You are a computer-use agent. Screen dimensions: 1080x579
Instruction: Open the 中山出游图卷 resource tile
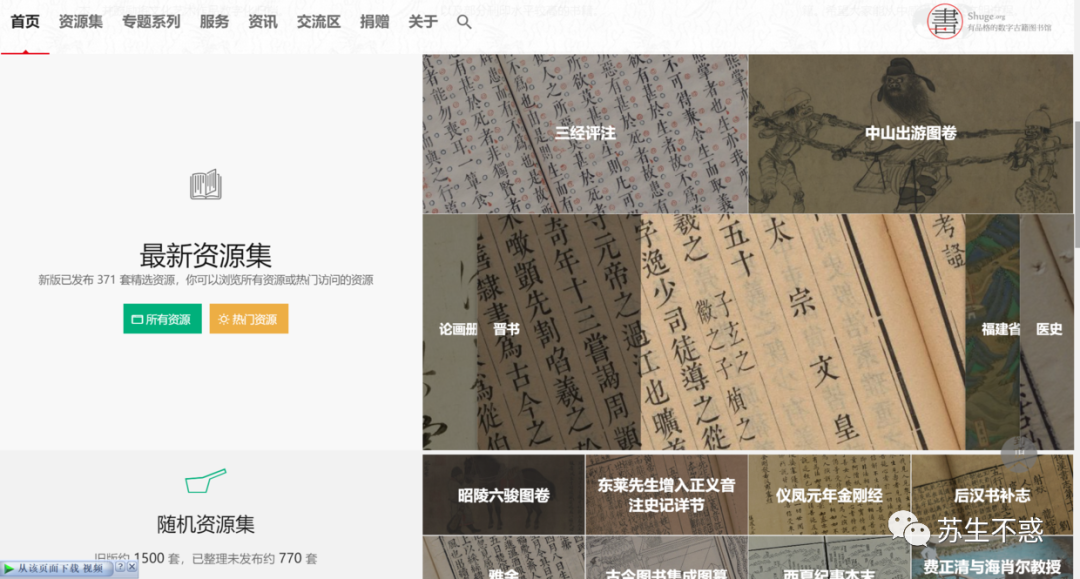click(x=911, y=134)
